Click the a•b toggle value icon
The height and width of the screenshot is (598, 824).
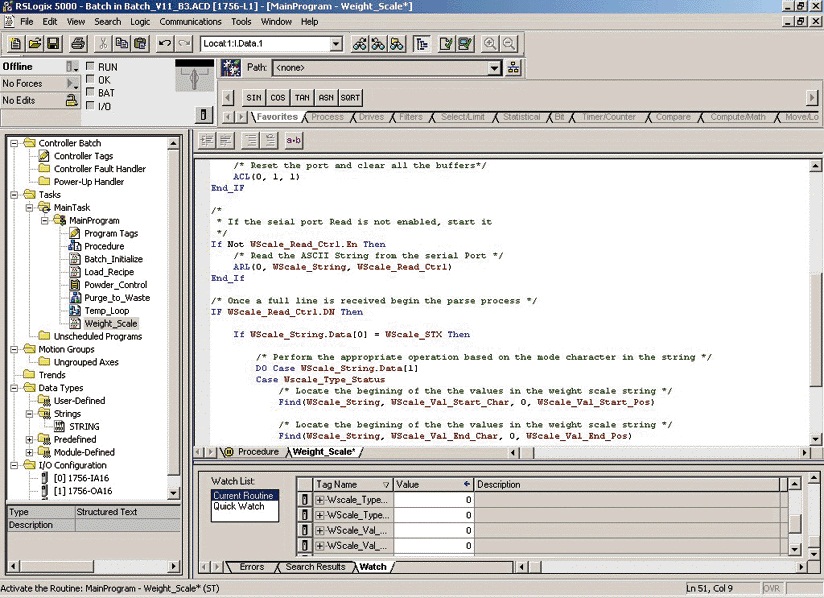[294, 141]
